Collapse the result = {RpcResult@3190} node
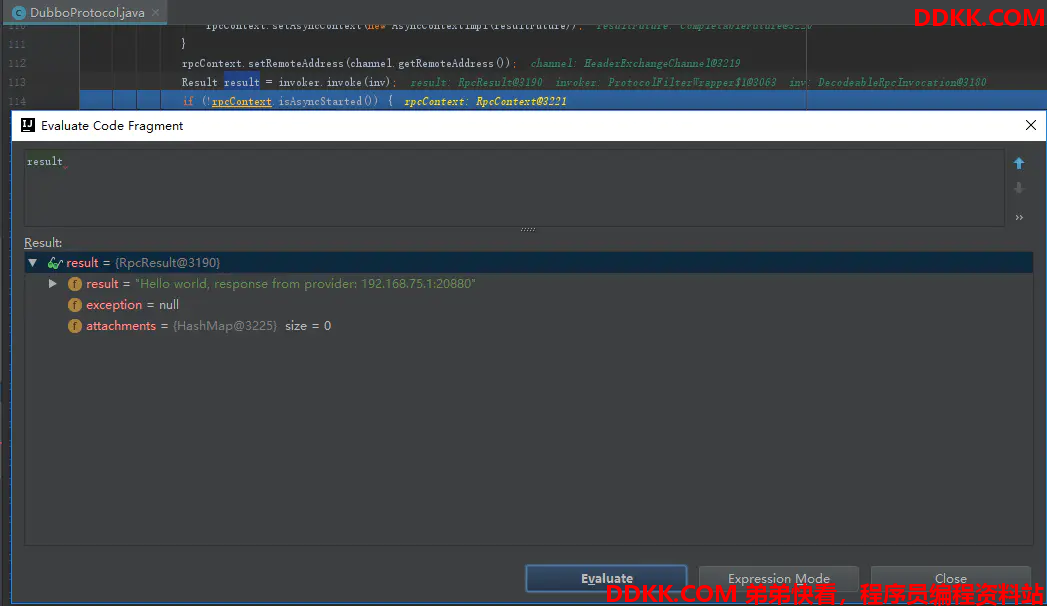Viewport: 1047px width, 606px height. (x=32, y=263)
